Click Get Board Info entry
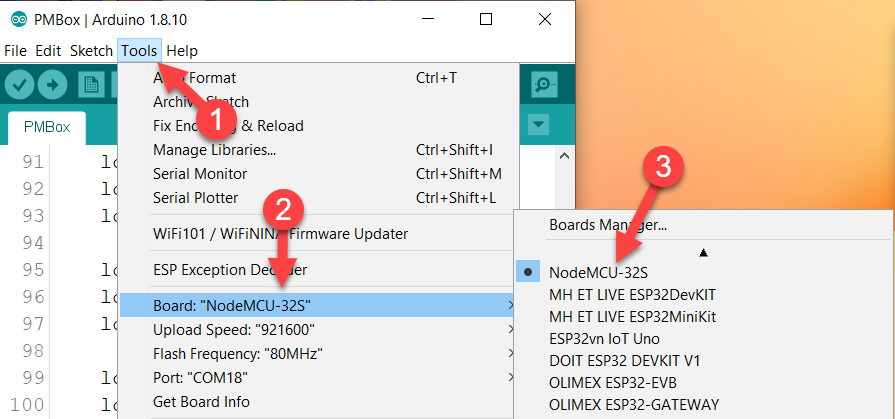The image size is (895, 419). 319,402
